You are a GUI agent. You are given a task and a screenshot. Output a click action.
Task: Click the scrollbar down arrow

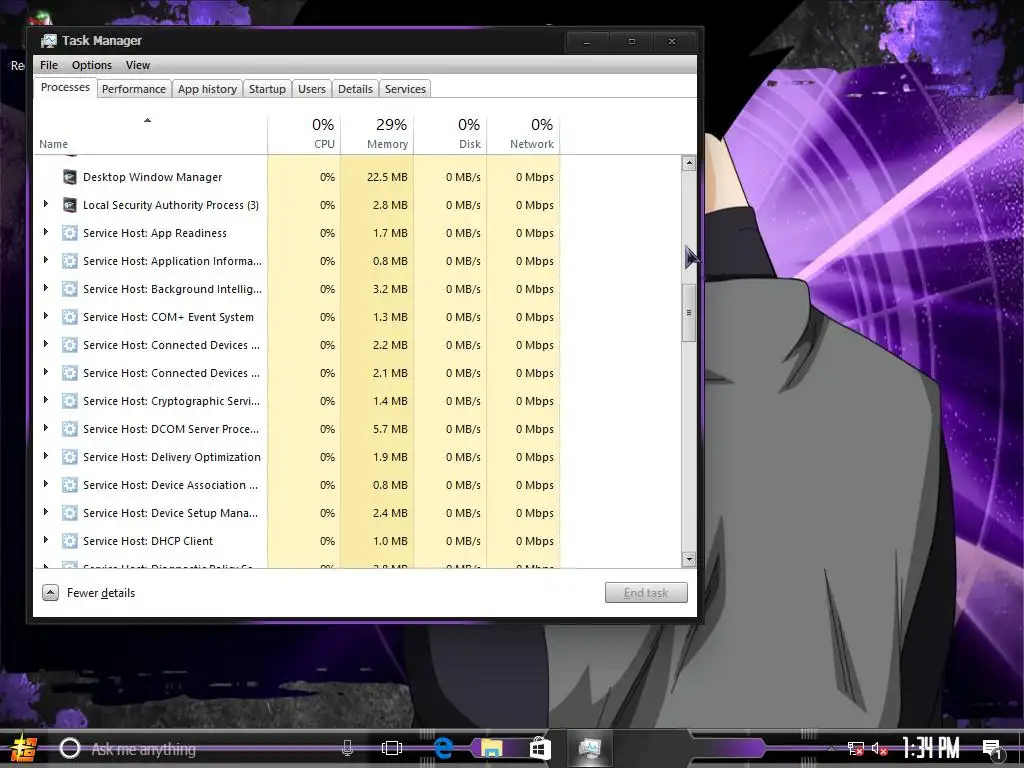click(x=688, y=559)
